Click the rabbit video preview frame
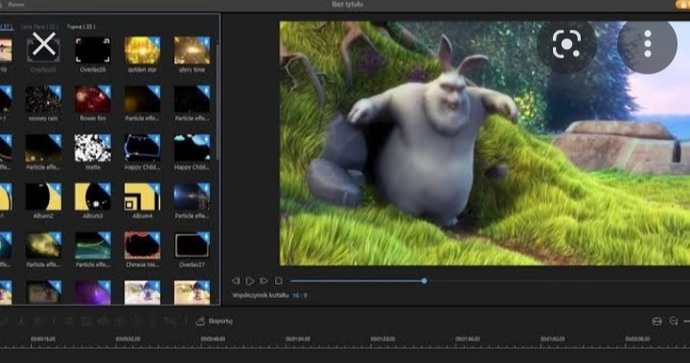This screenshot has height=363, width=690. (485, 143)
